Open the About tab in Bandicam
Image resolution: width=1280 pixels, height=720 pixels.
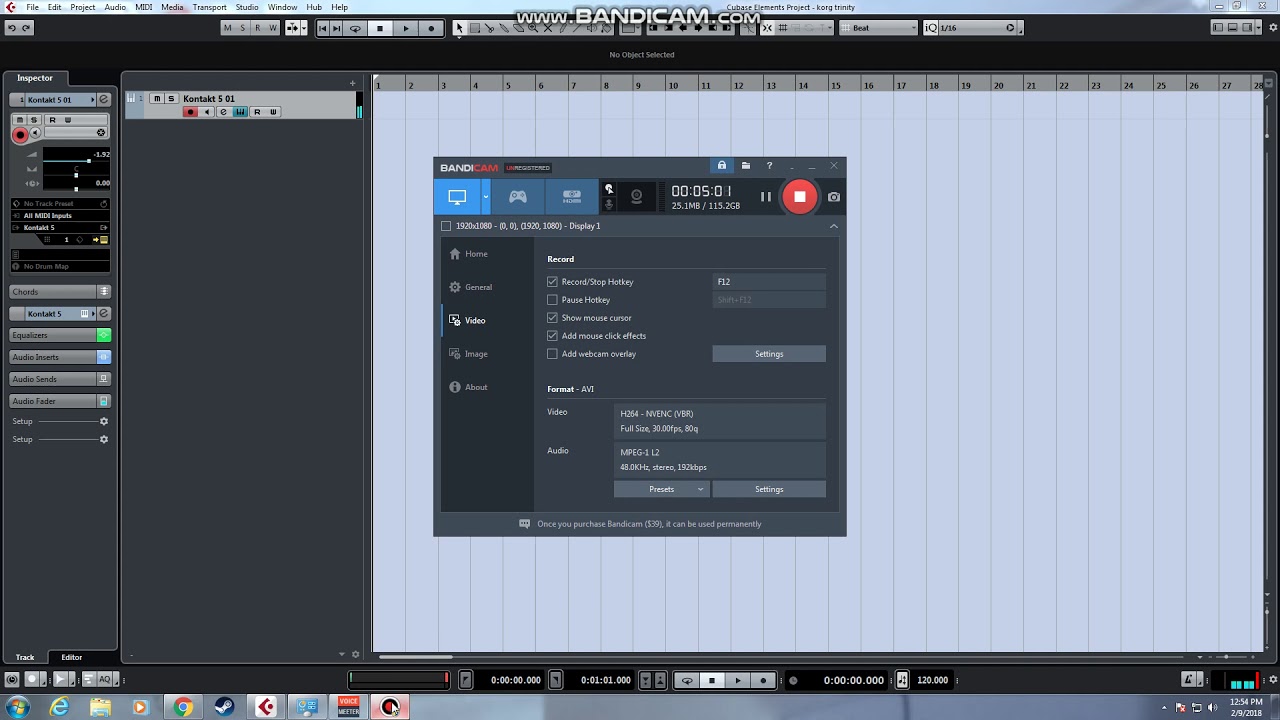point(476,387)
